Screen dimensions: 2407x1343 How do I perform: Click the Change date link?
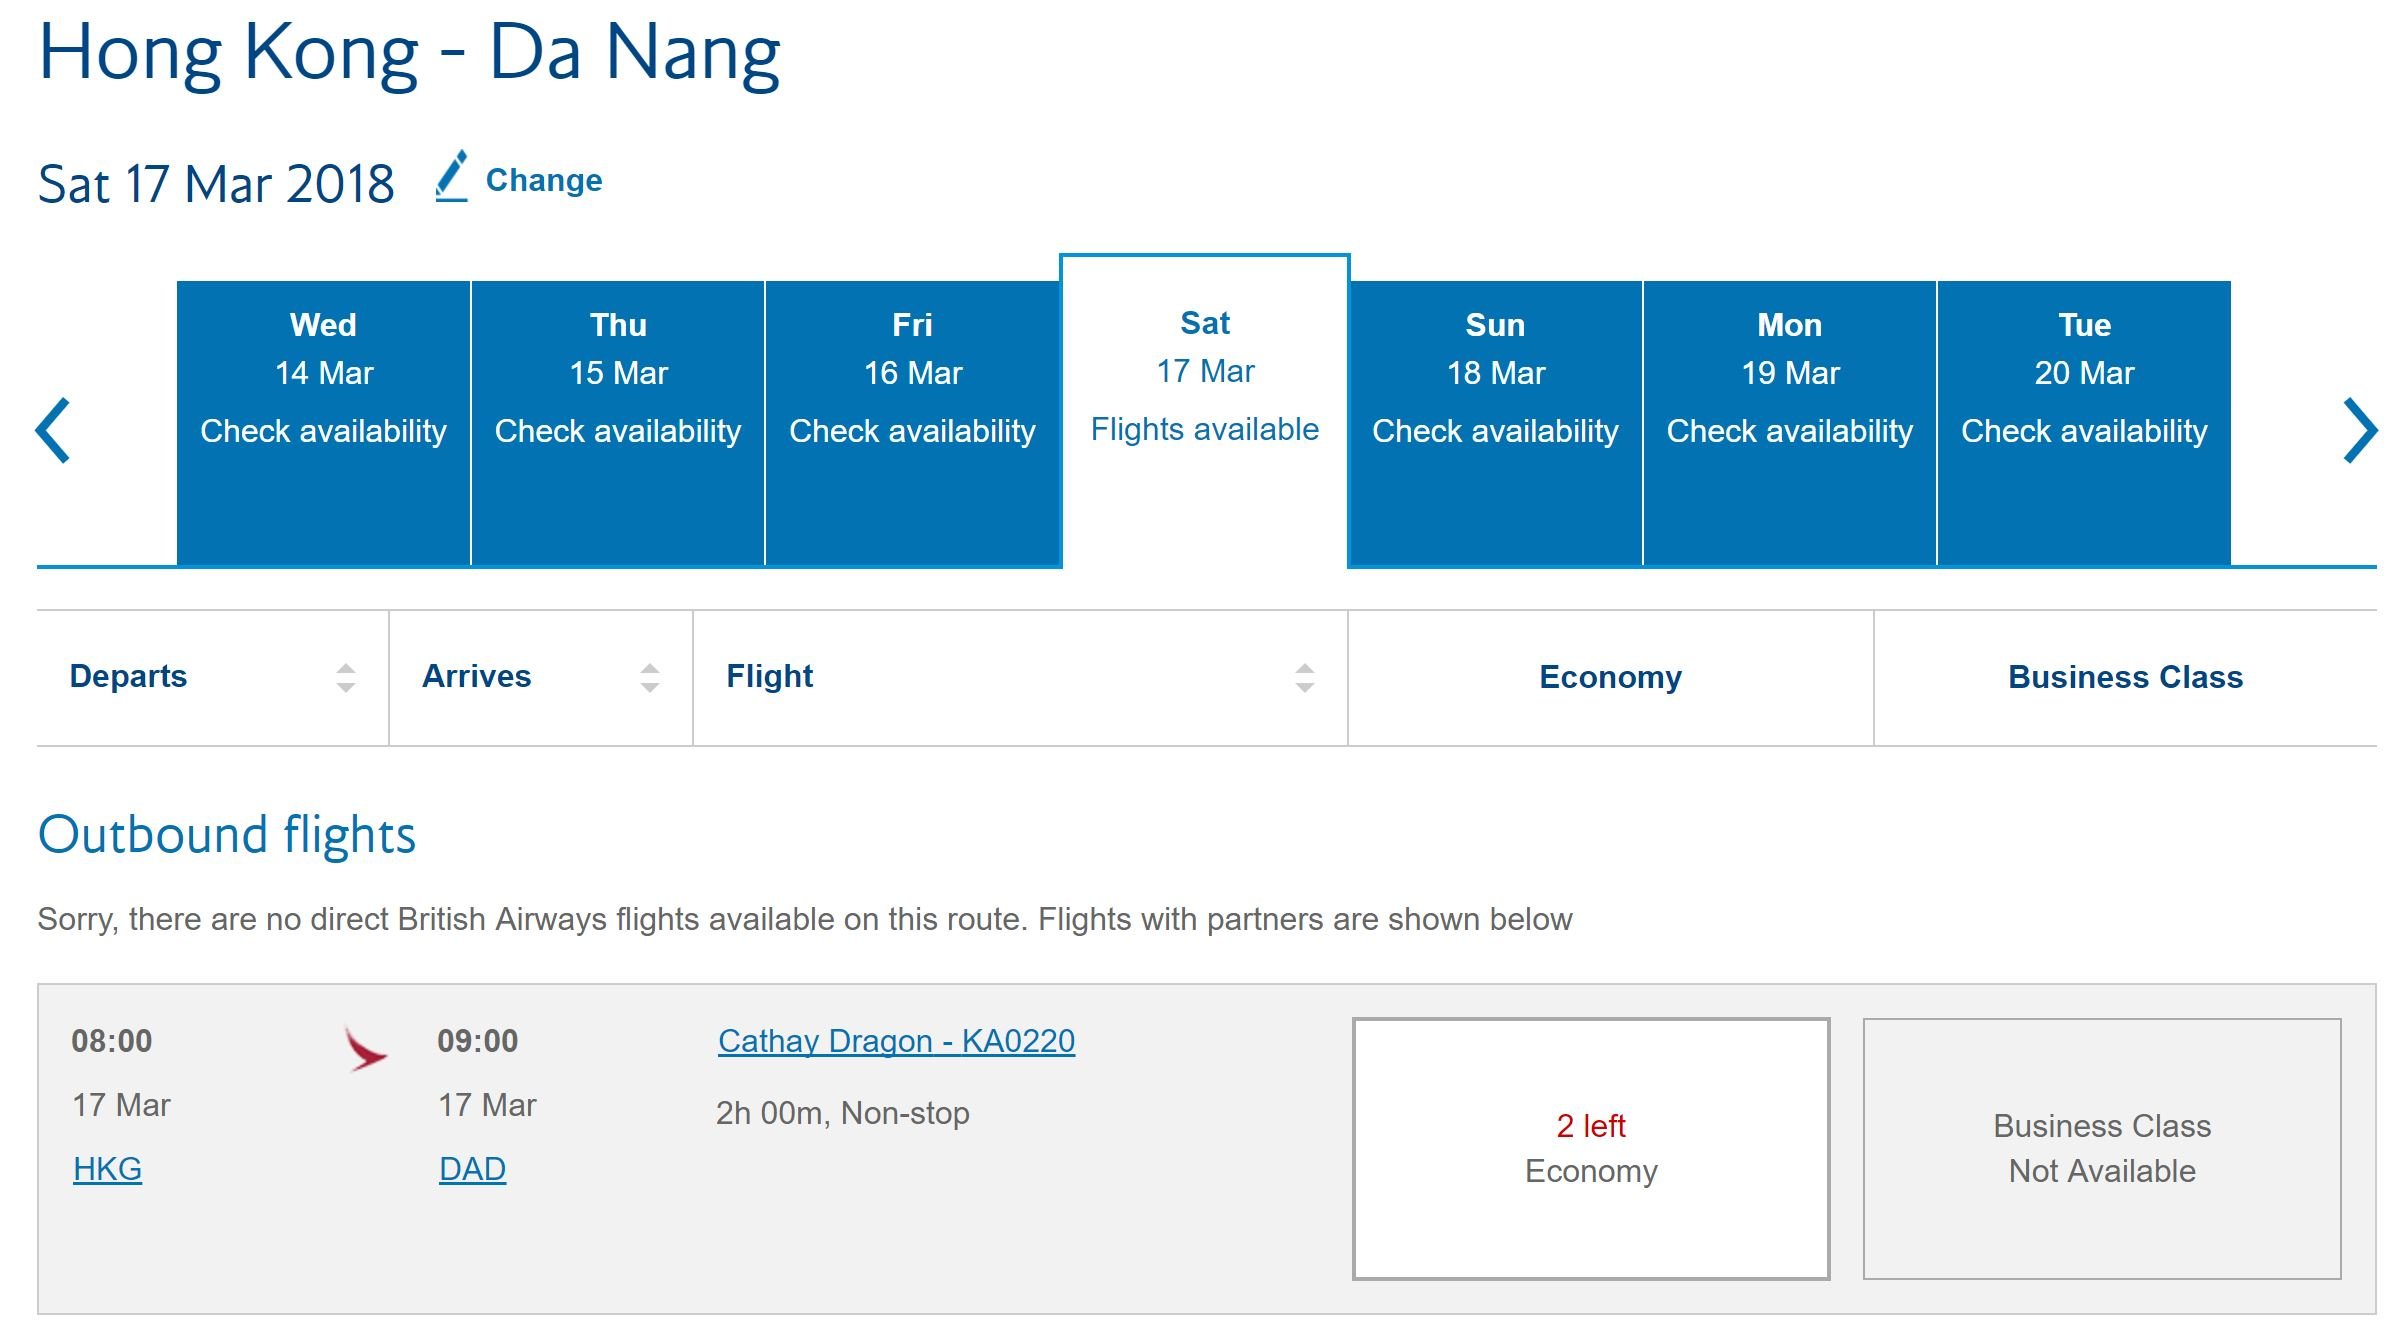(544, 180)
